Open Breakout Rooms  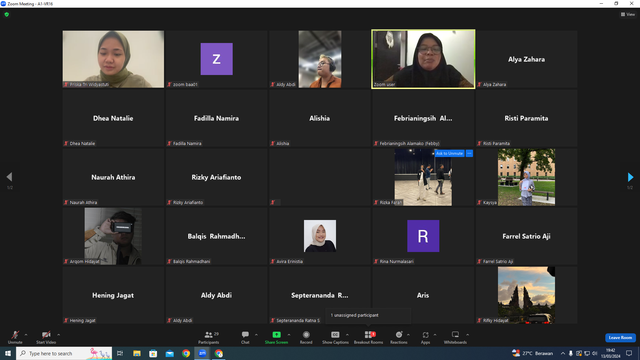[x=369, y=337]
